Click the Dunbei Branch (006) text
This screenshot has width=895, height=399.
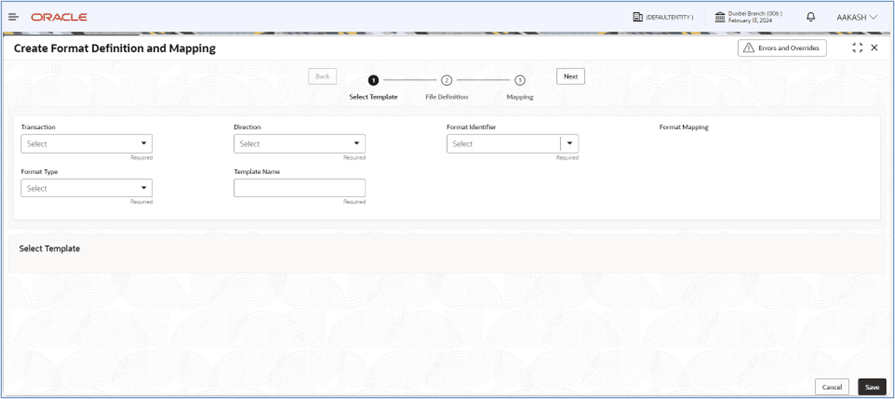click(755, 13)
